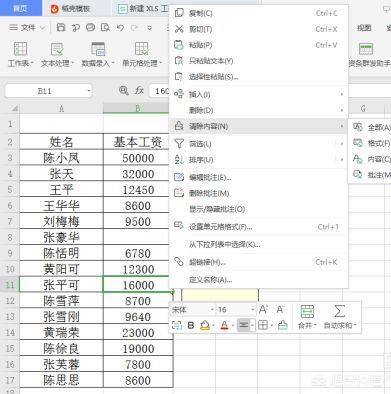Screen dimensions: 391x394
Task: Choose 定义名称(A) in context menu
Action: [x=259, y=279]
